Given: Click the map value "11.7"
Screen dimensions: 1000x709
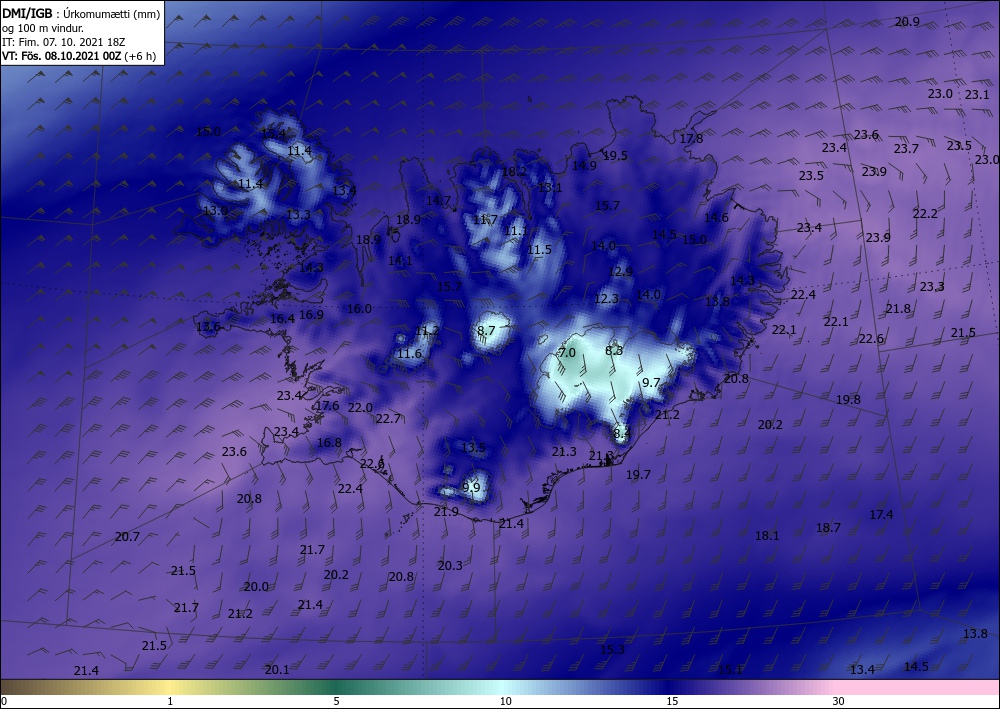Looking at the screenshot, I should [485, 220].
